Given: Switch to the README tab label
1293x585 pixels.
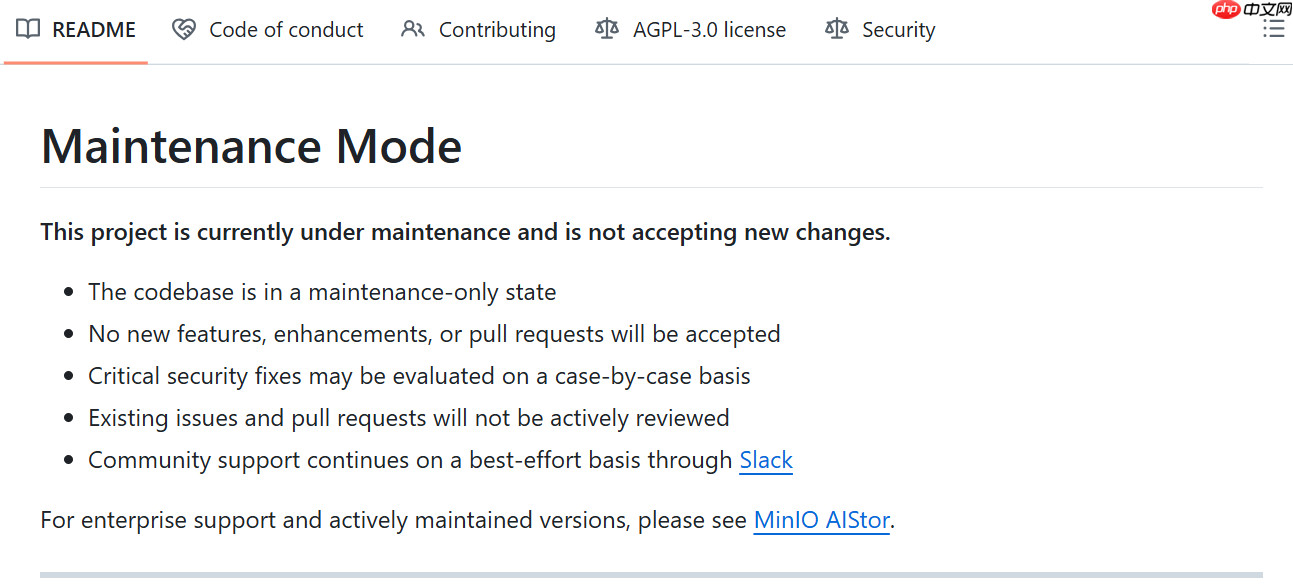Looking at the screenshot, I should tap(94, 30).
